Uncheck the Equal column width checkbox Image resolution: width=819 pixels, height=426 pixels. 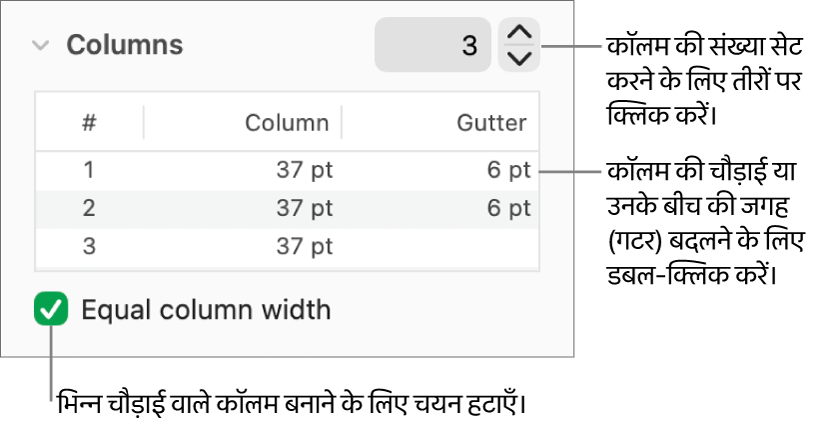tap(51, 309)
